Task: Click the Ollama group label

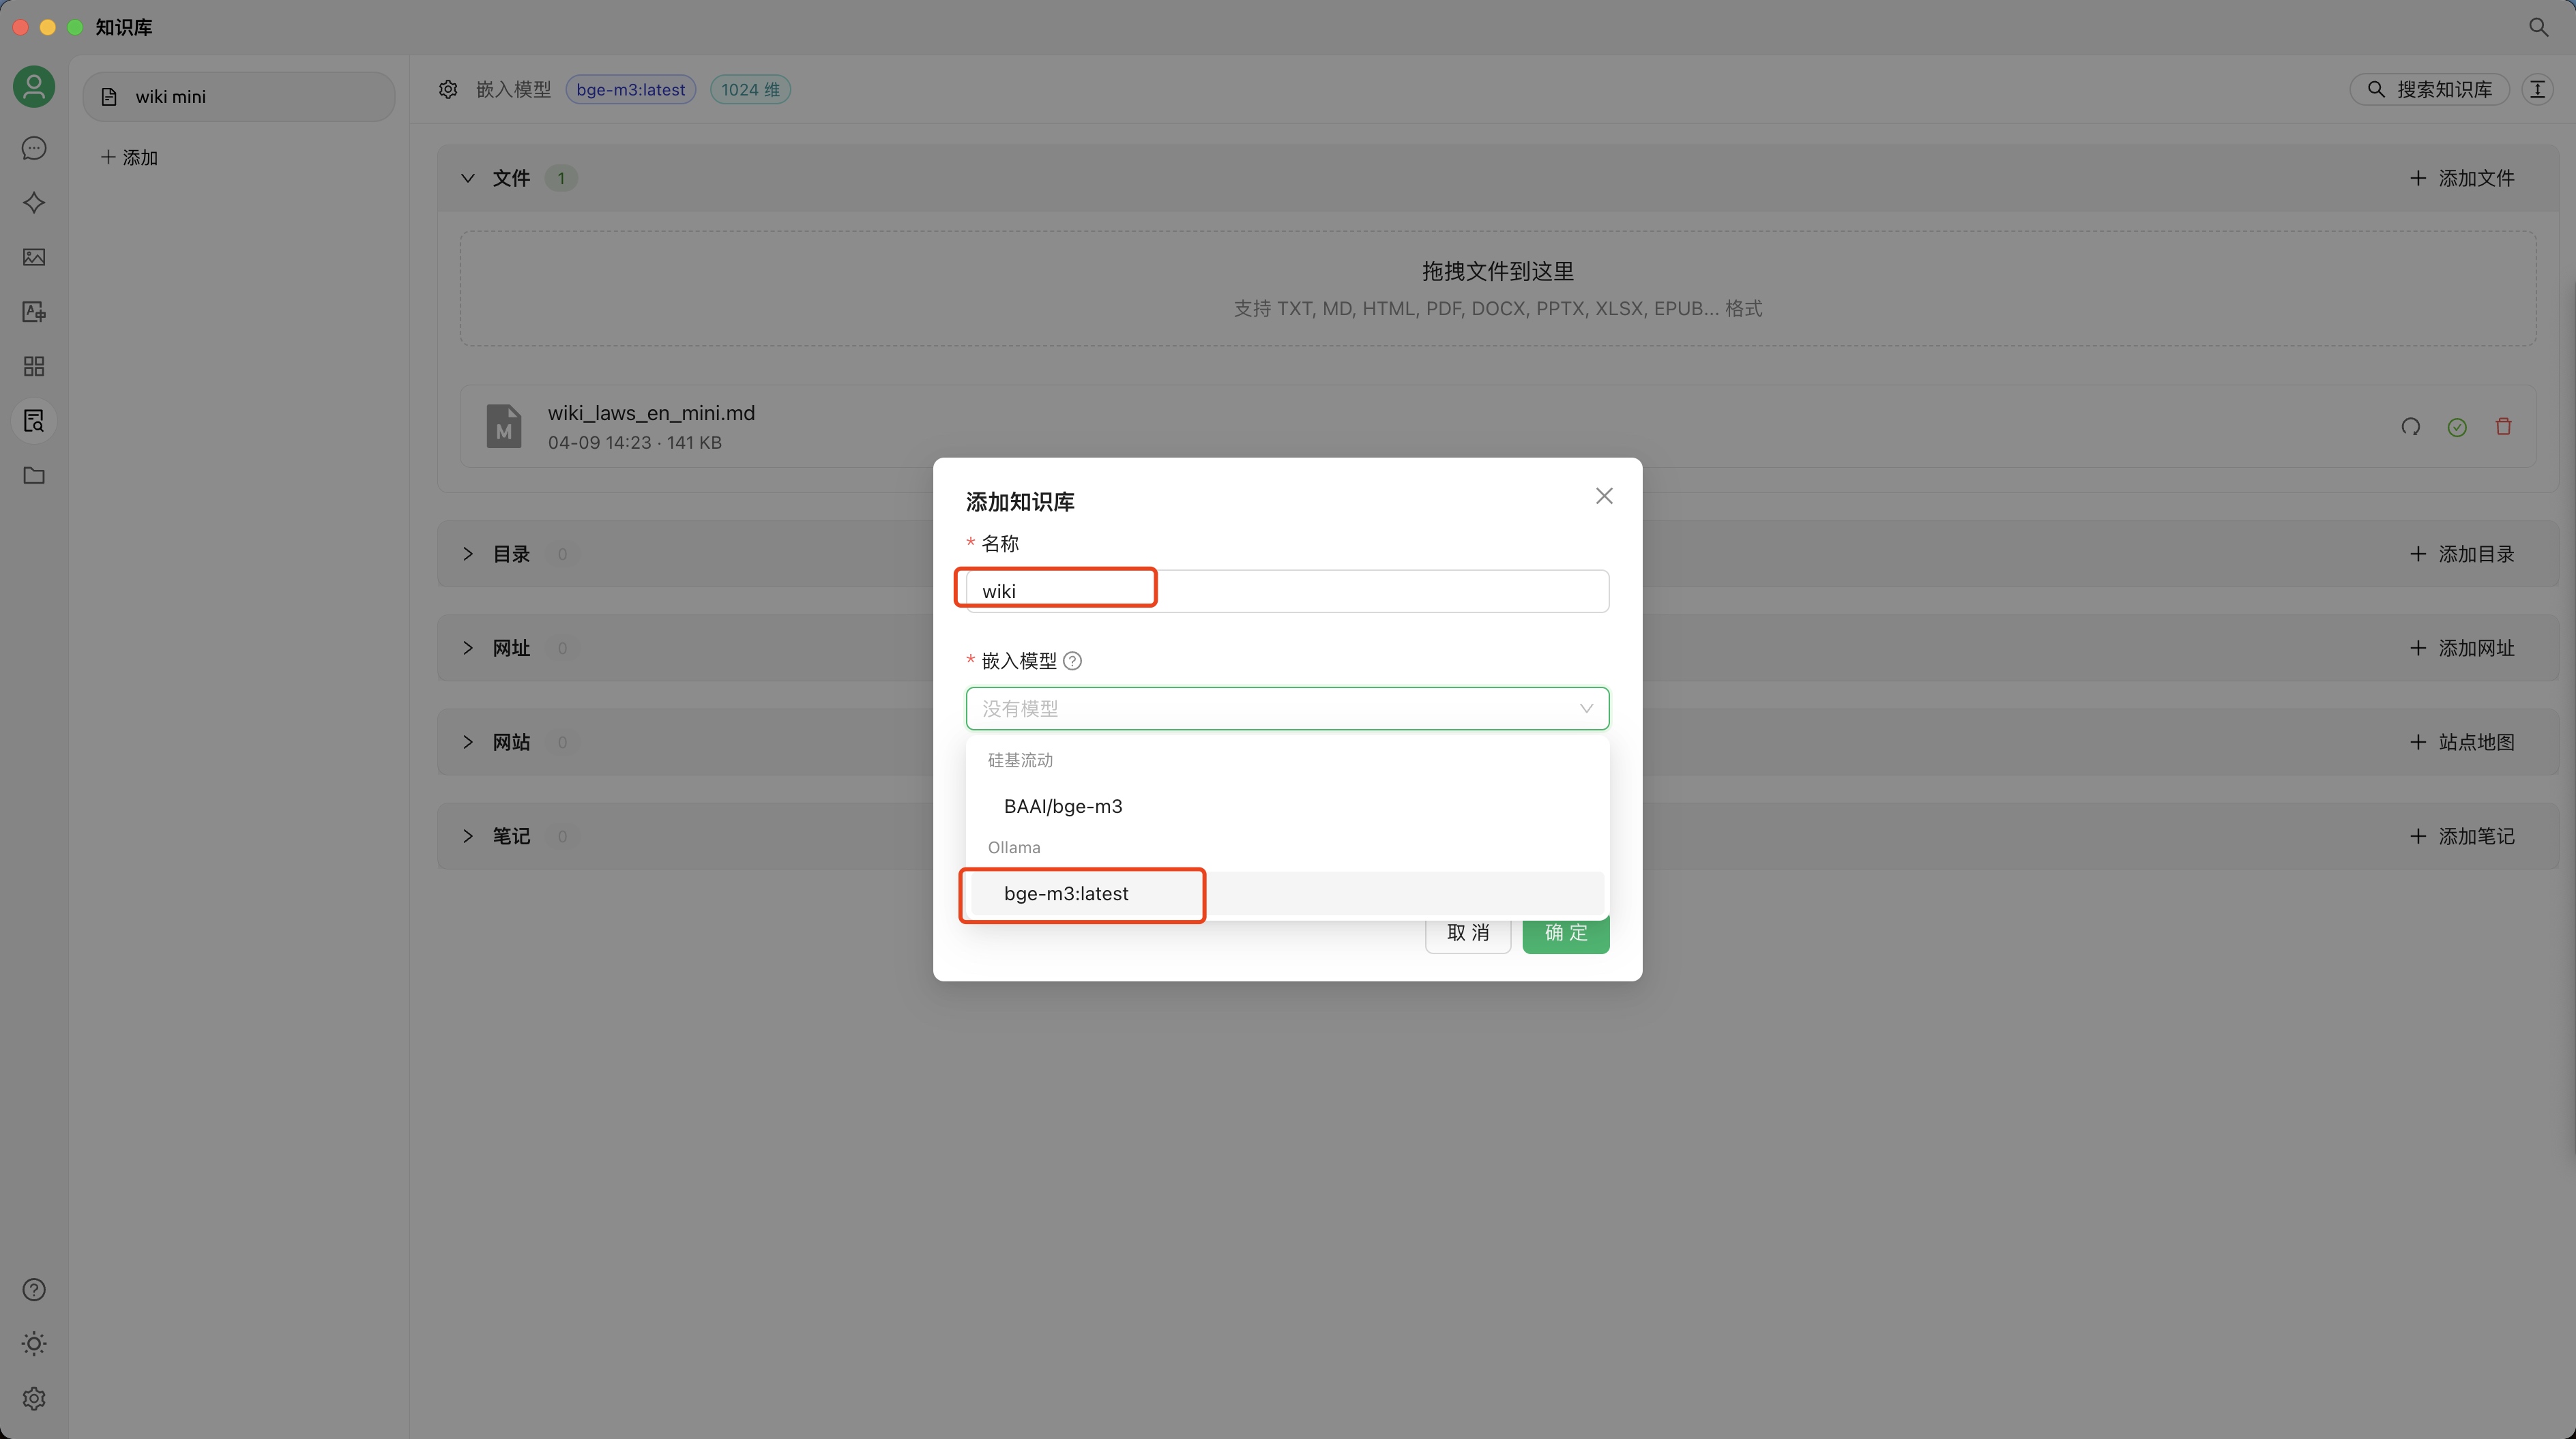Action: [1014, 848]
